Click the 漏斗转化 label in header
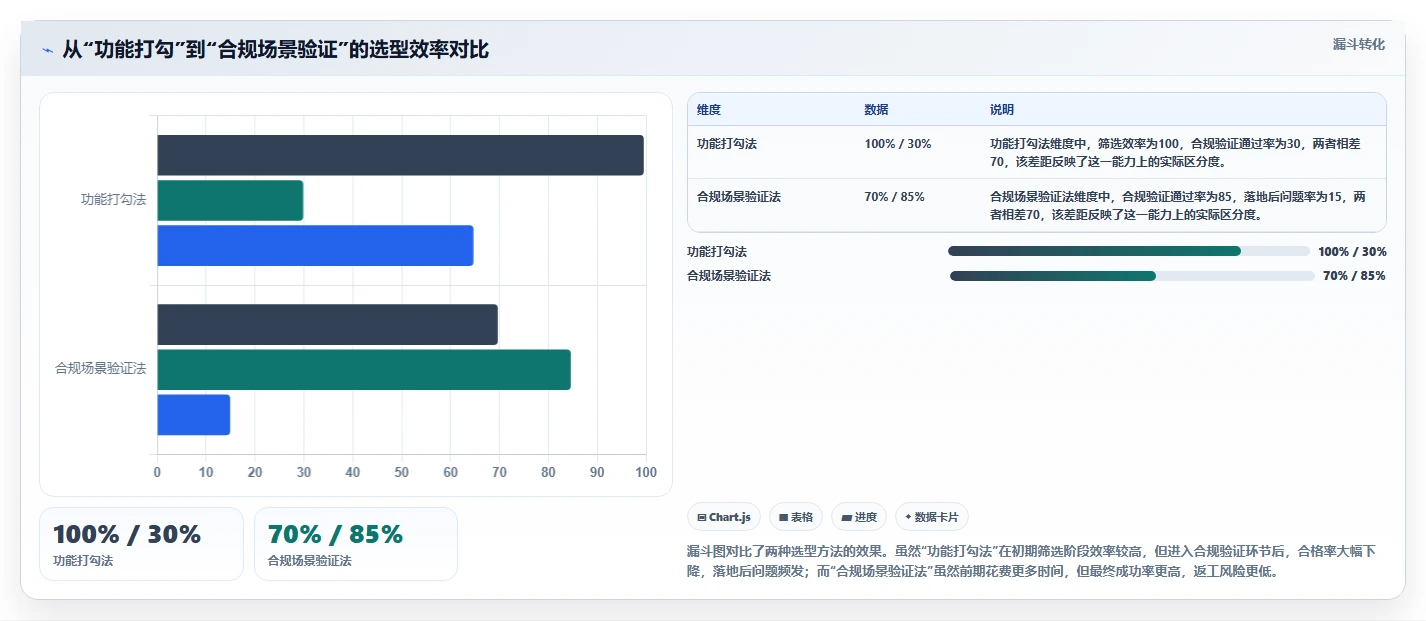 1358,44
